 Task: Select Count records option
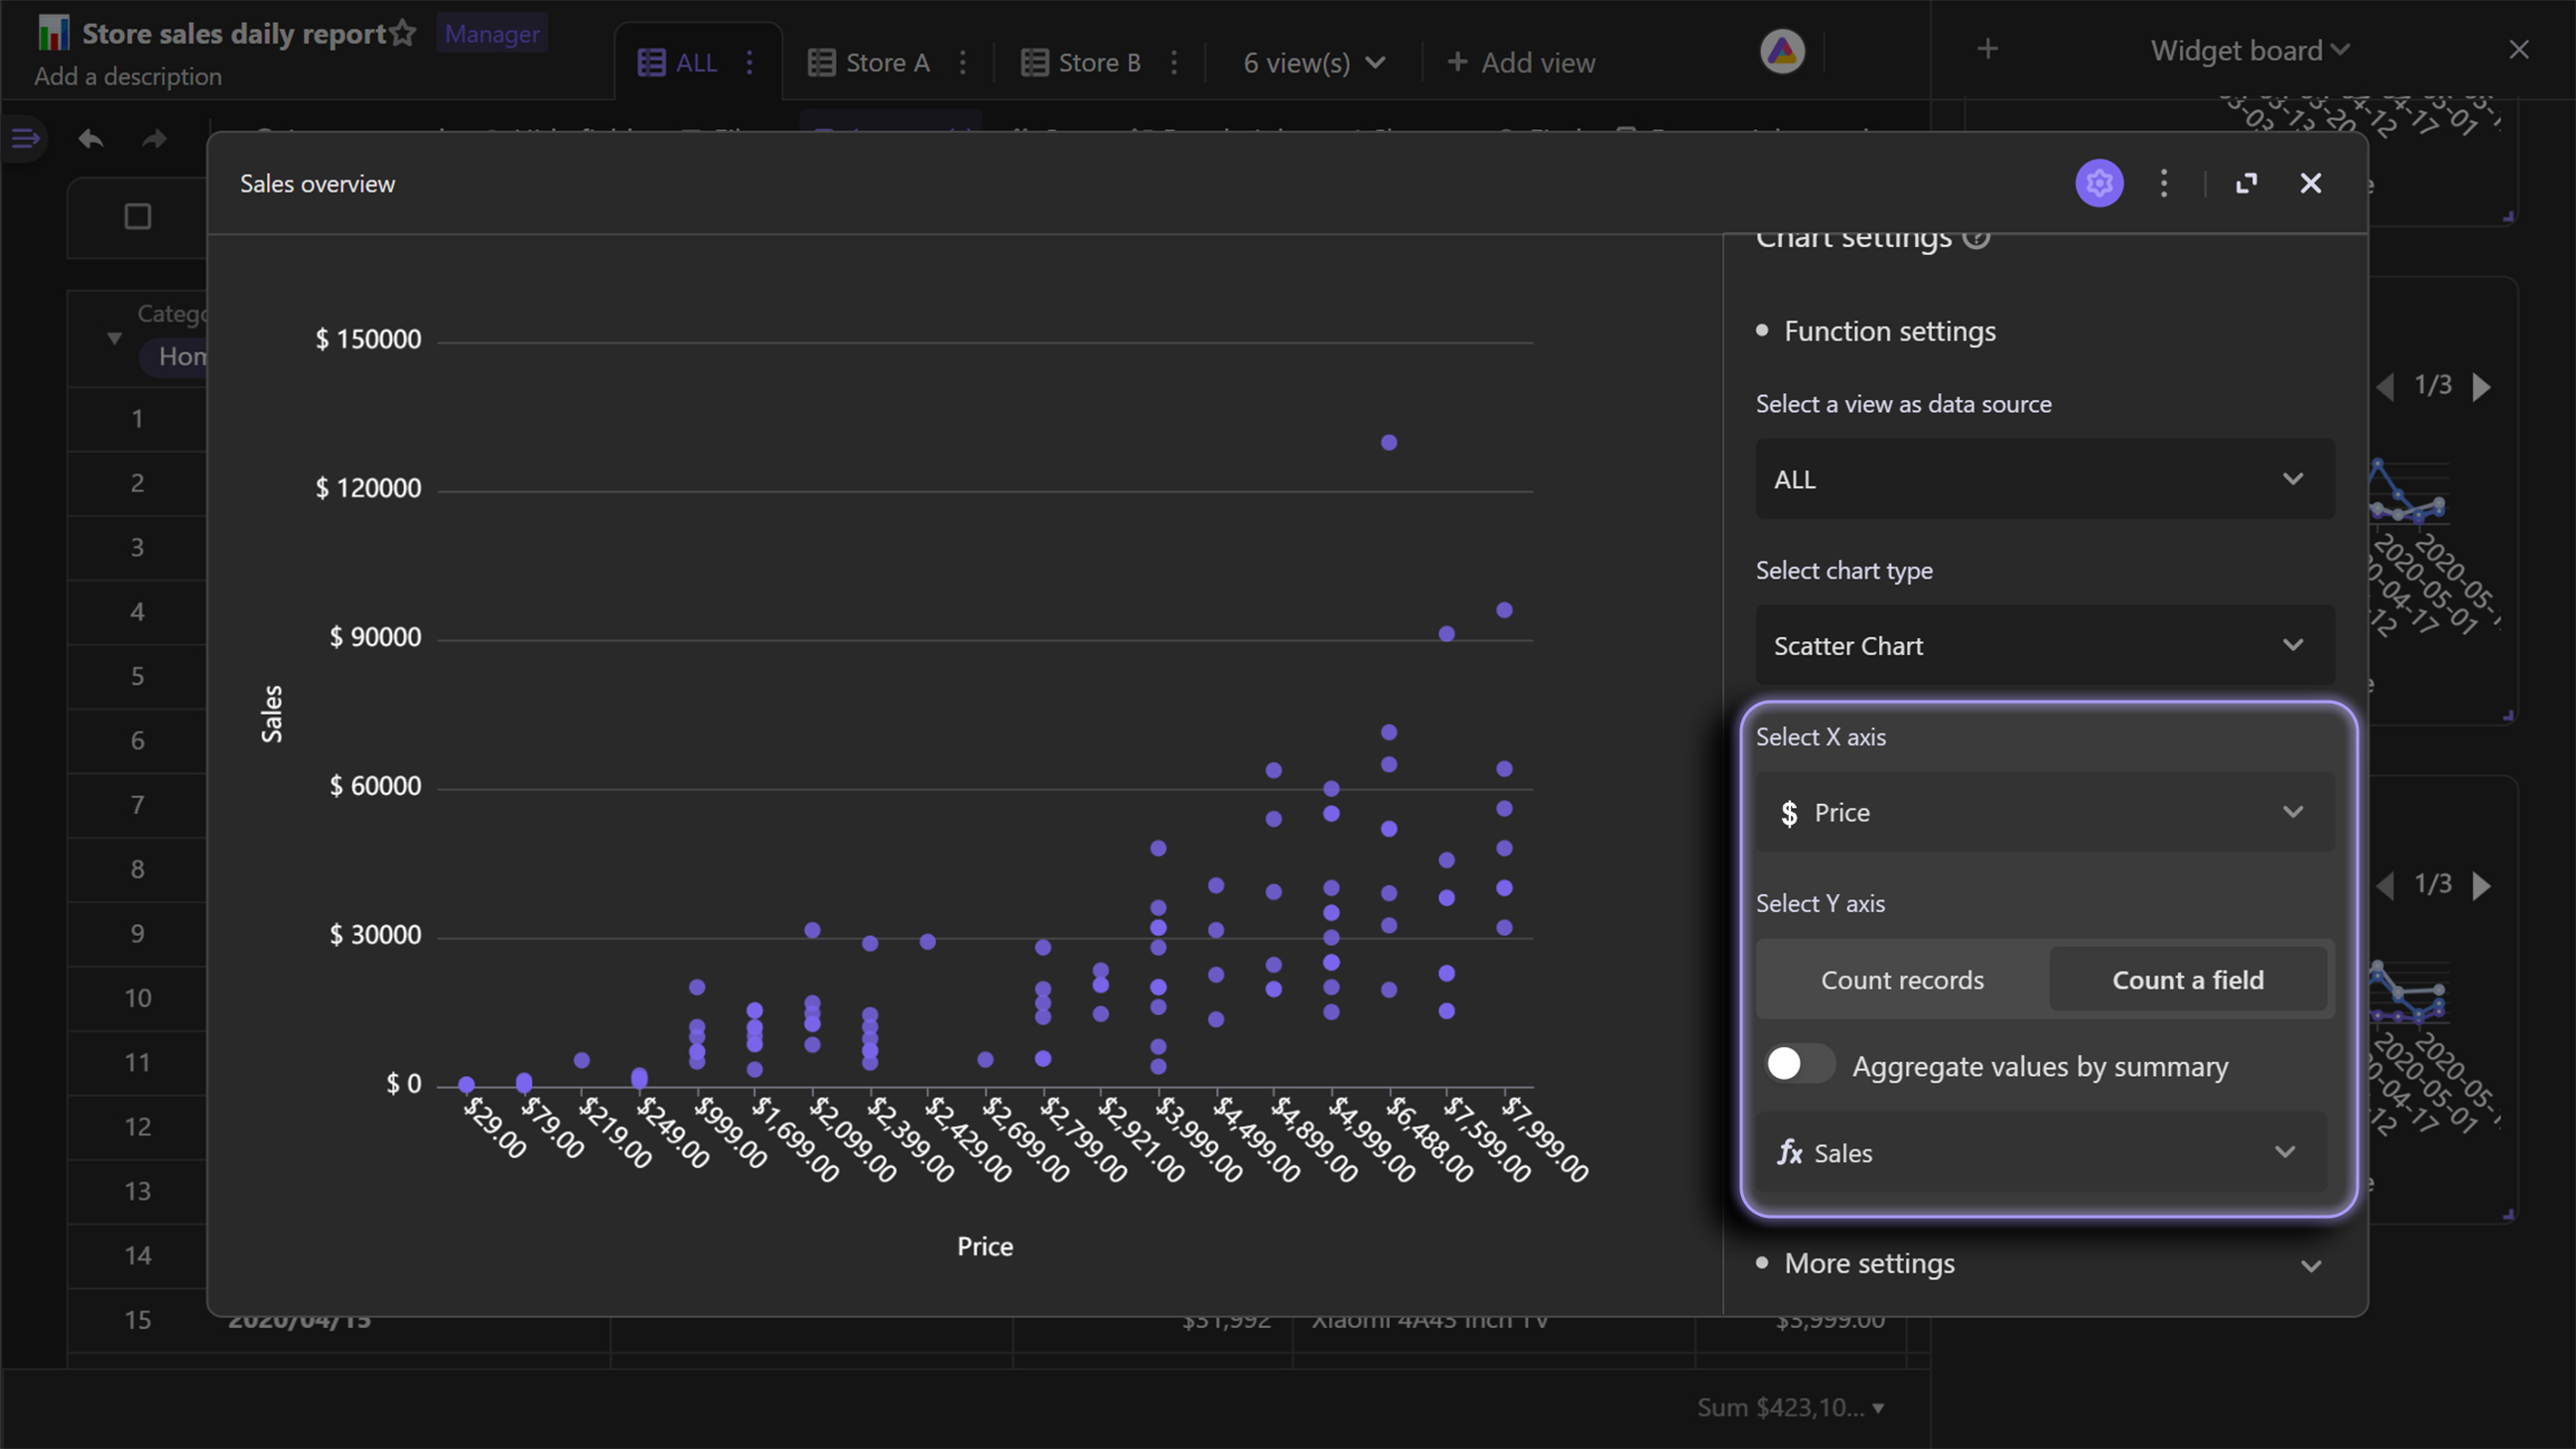click(x=1902, y=980)
